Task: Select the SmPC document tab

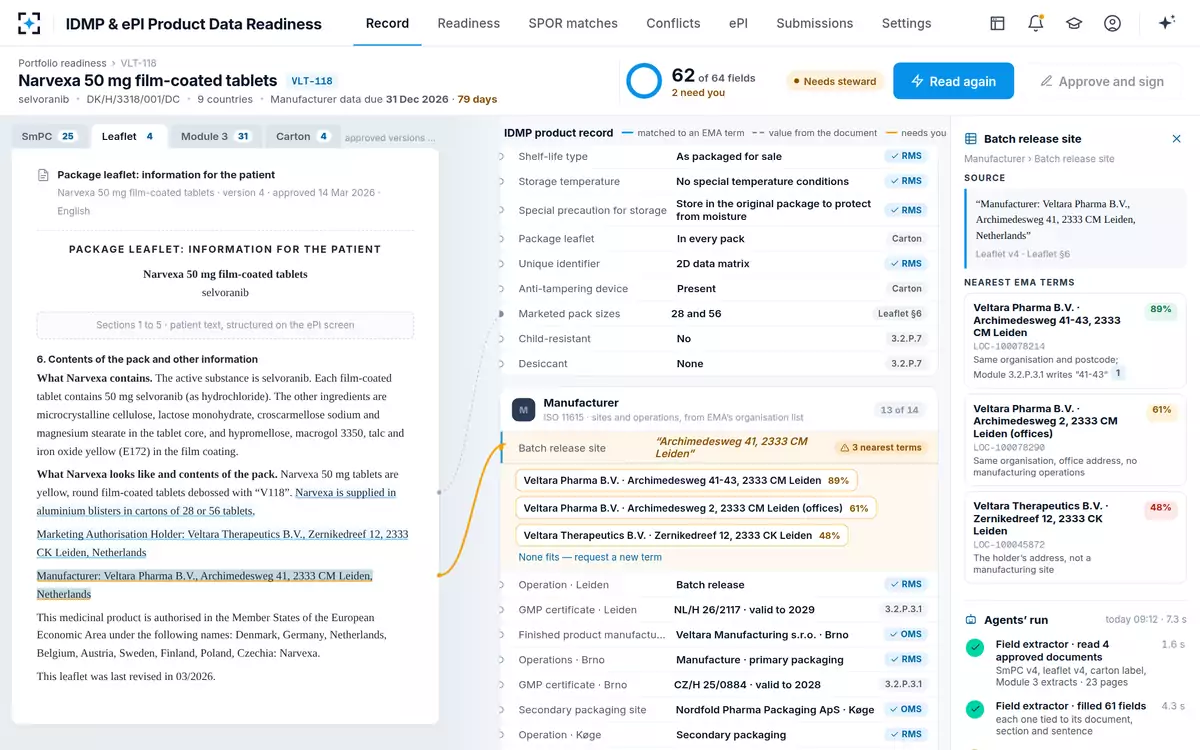Action: (50, 136)
